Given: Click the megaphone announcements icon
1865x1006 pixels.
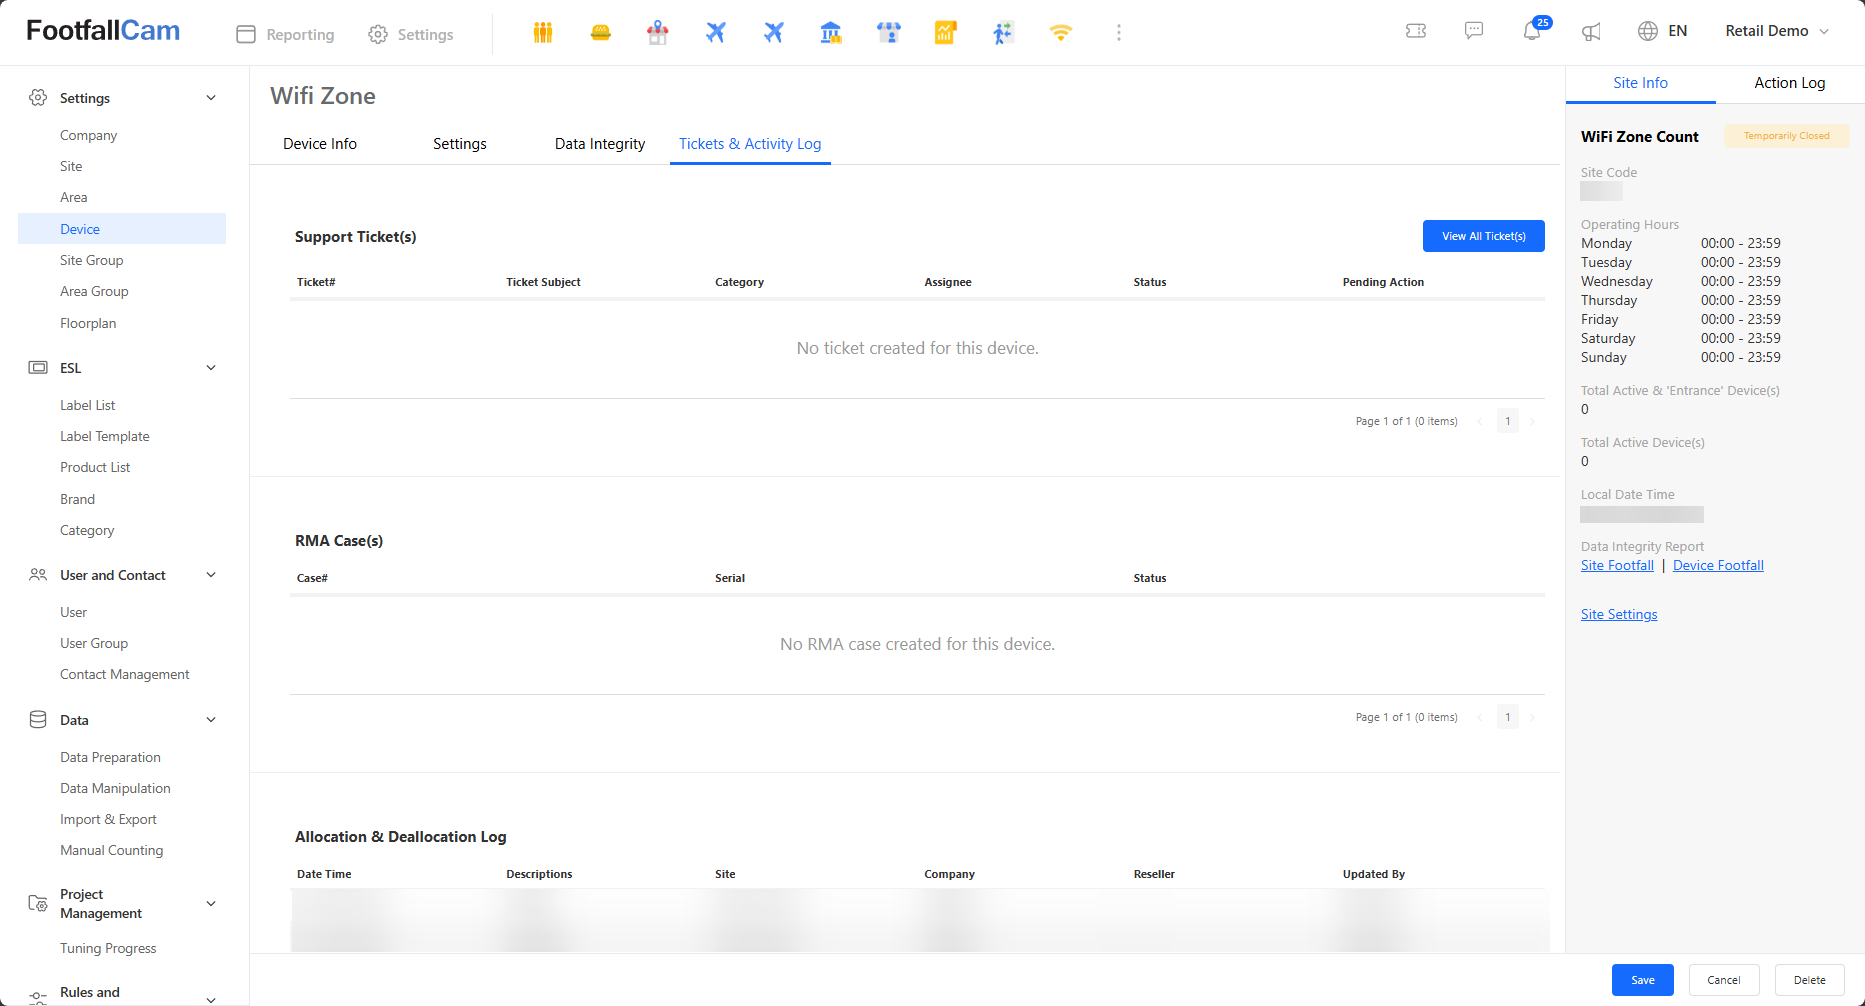Looking at the screenshot, I should click(1591, 32).
